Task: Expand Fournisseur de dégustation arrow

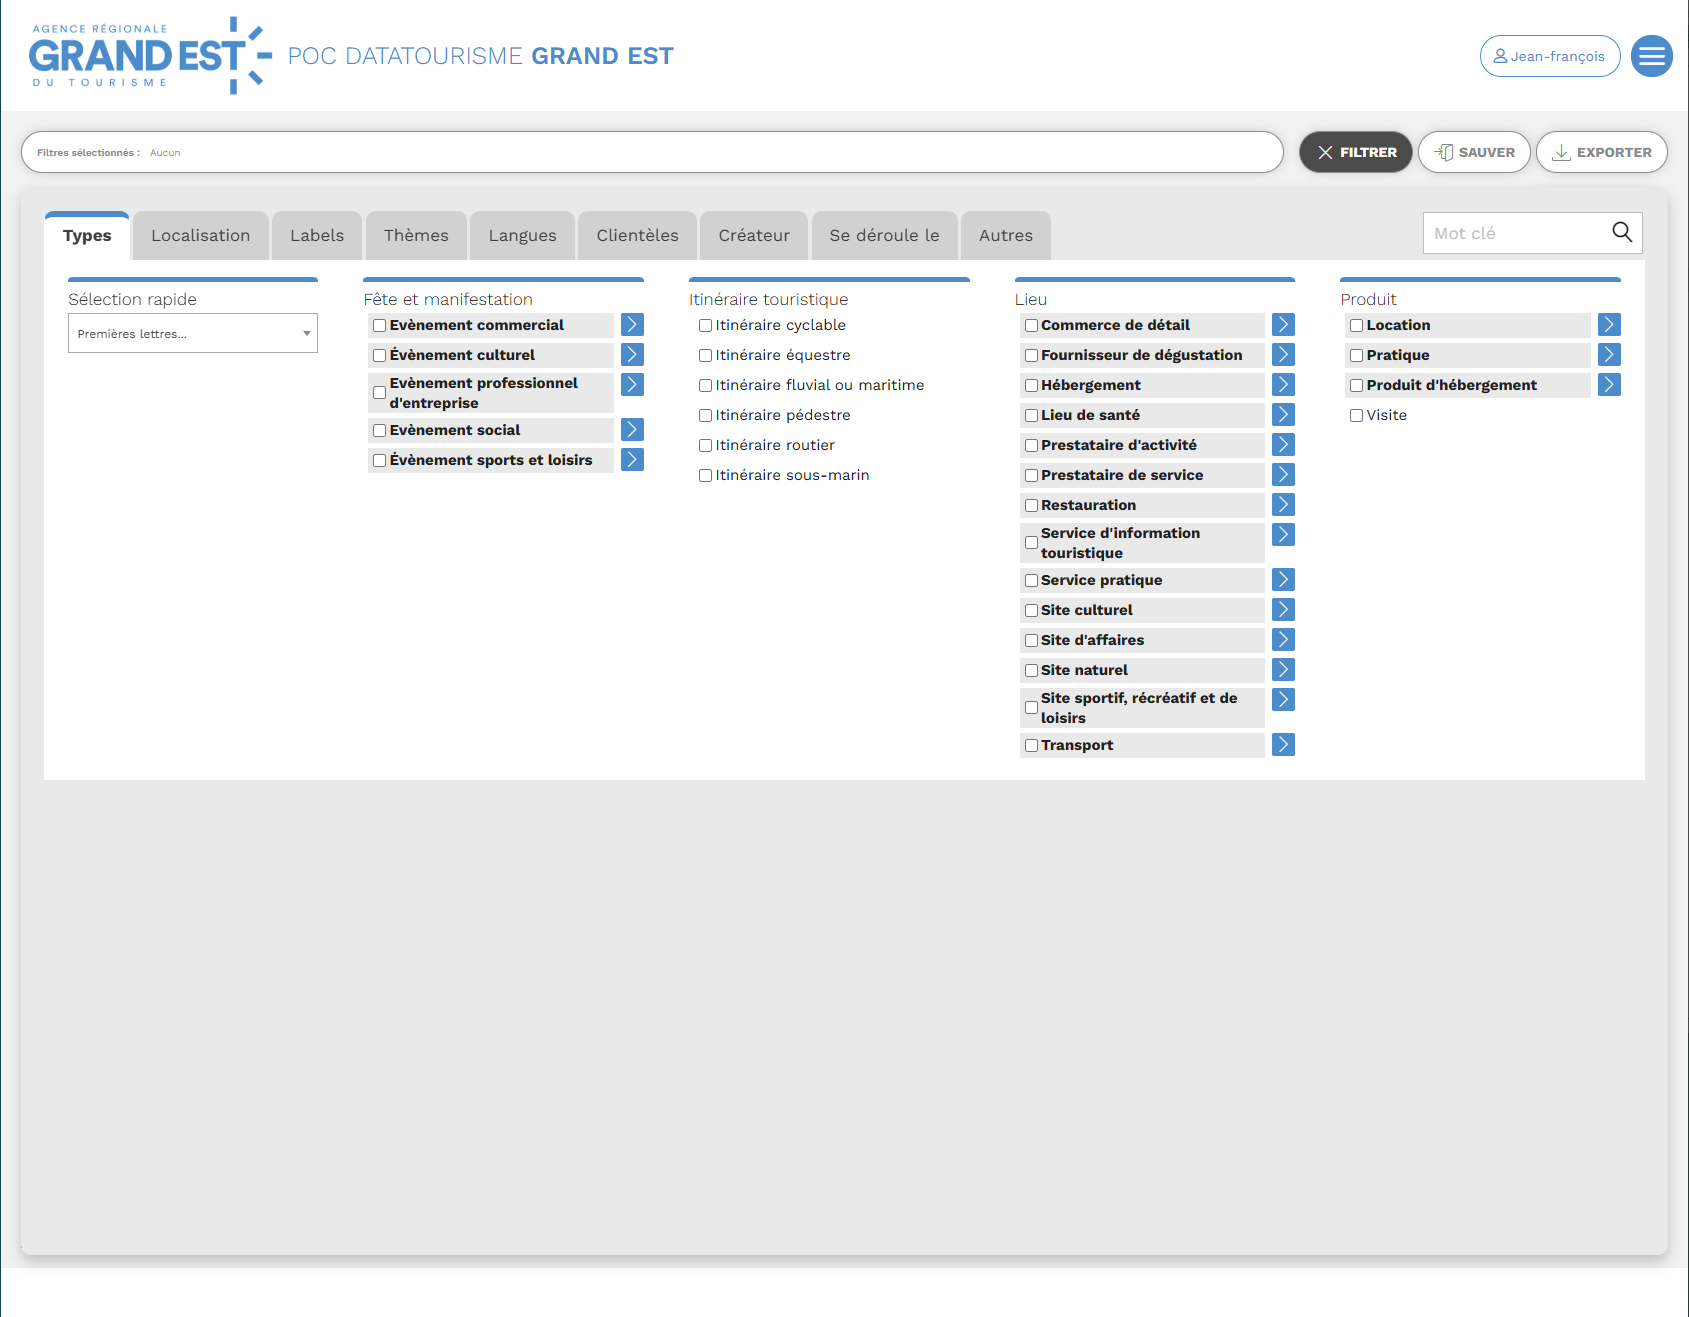Action: (x=1283, y=355)
